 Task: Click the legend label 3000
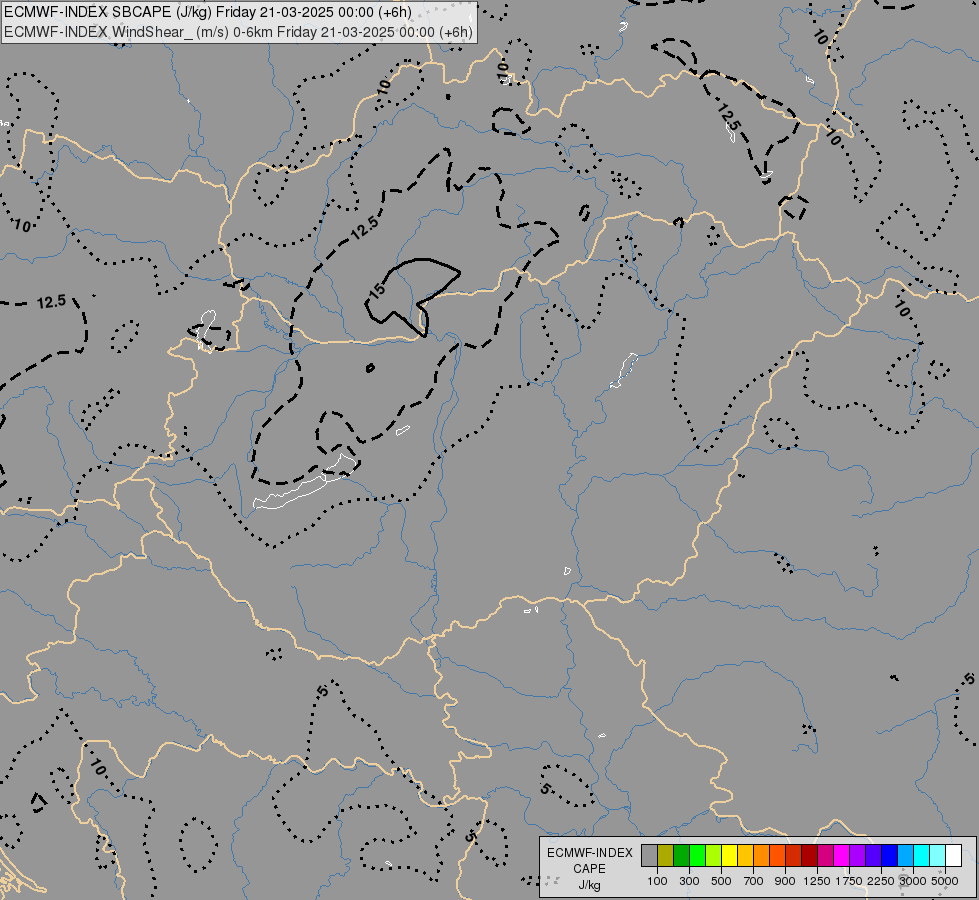[x=913, y=881]
